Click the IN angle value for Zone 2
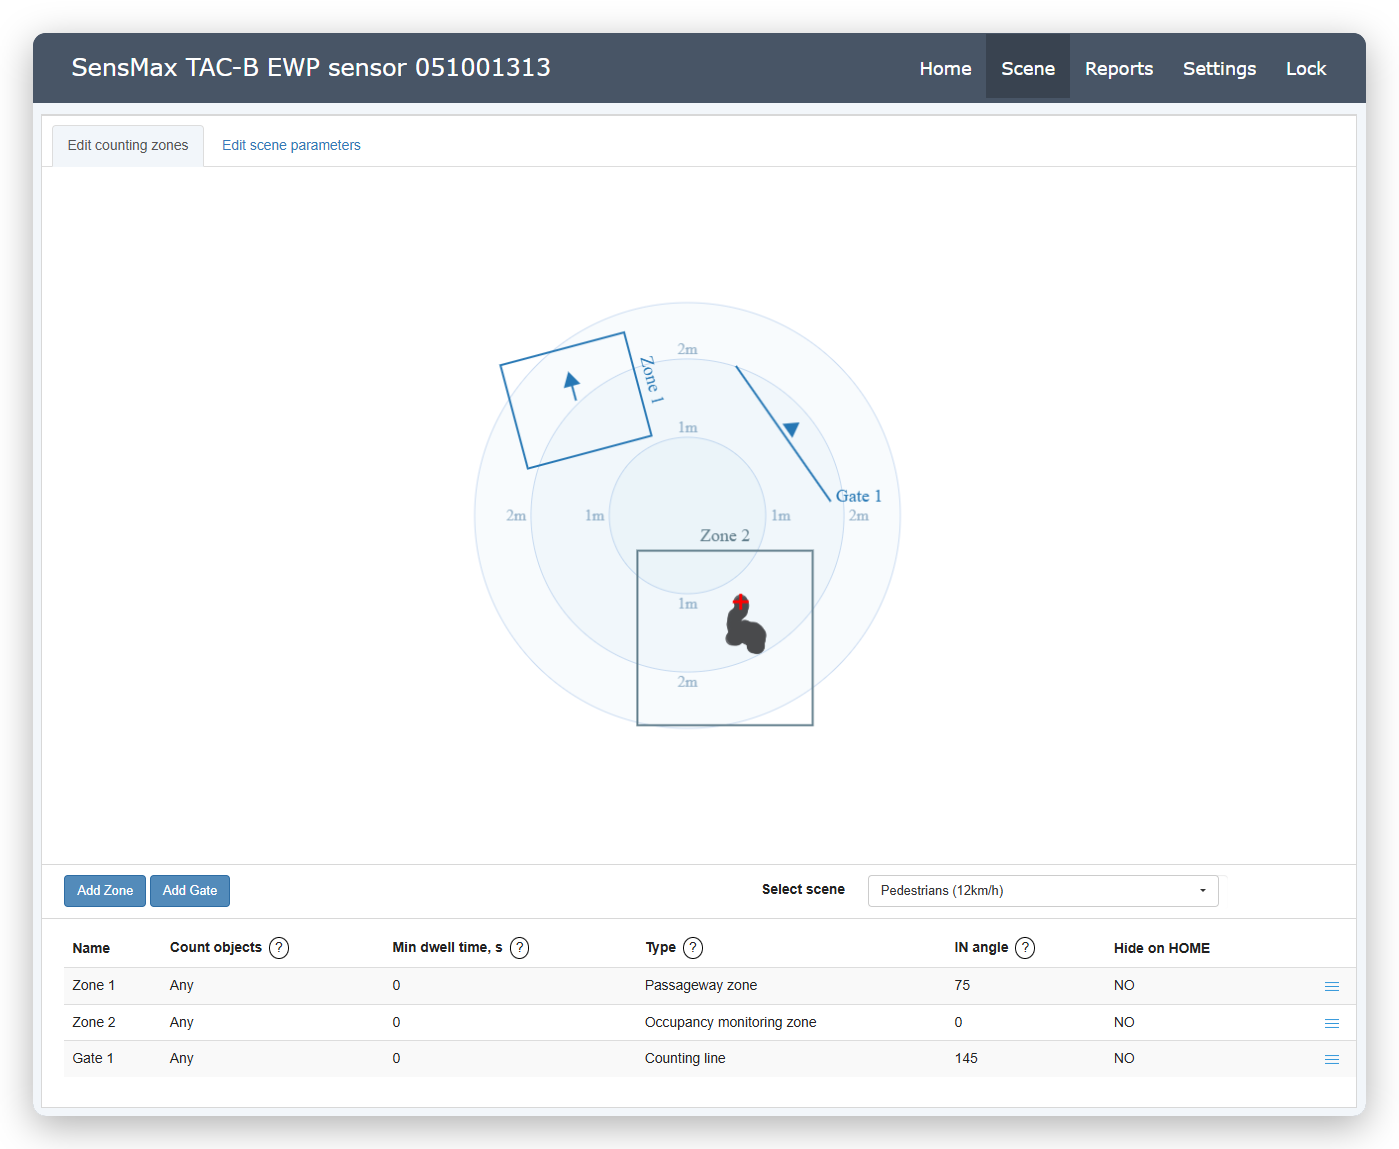 point(958,1022)
